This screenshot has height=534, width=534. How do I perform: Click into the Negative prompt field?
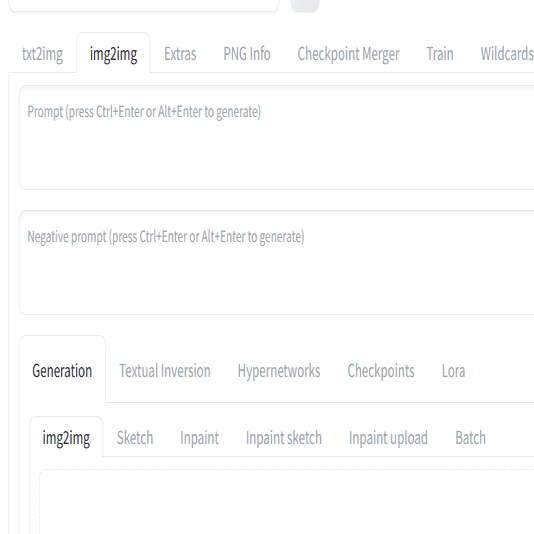277,263
